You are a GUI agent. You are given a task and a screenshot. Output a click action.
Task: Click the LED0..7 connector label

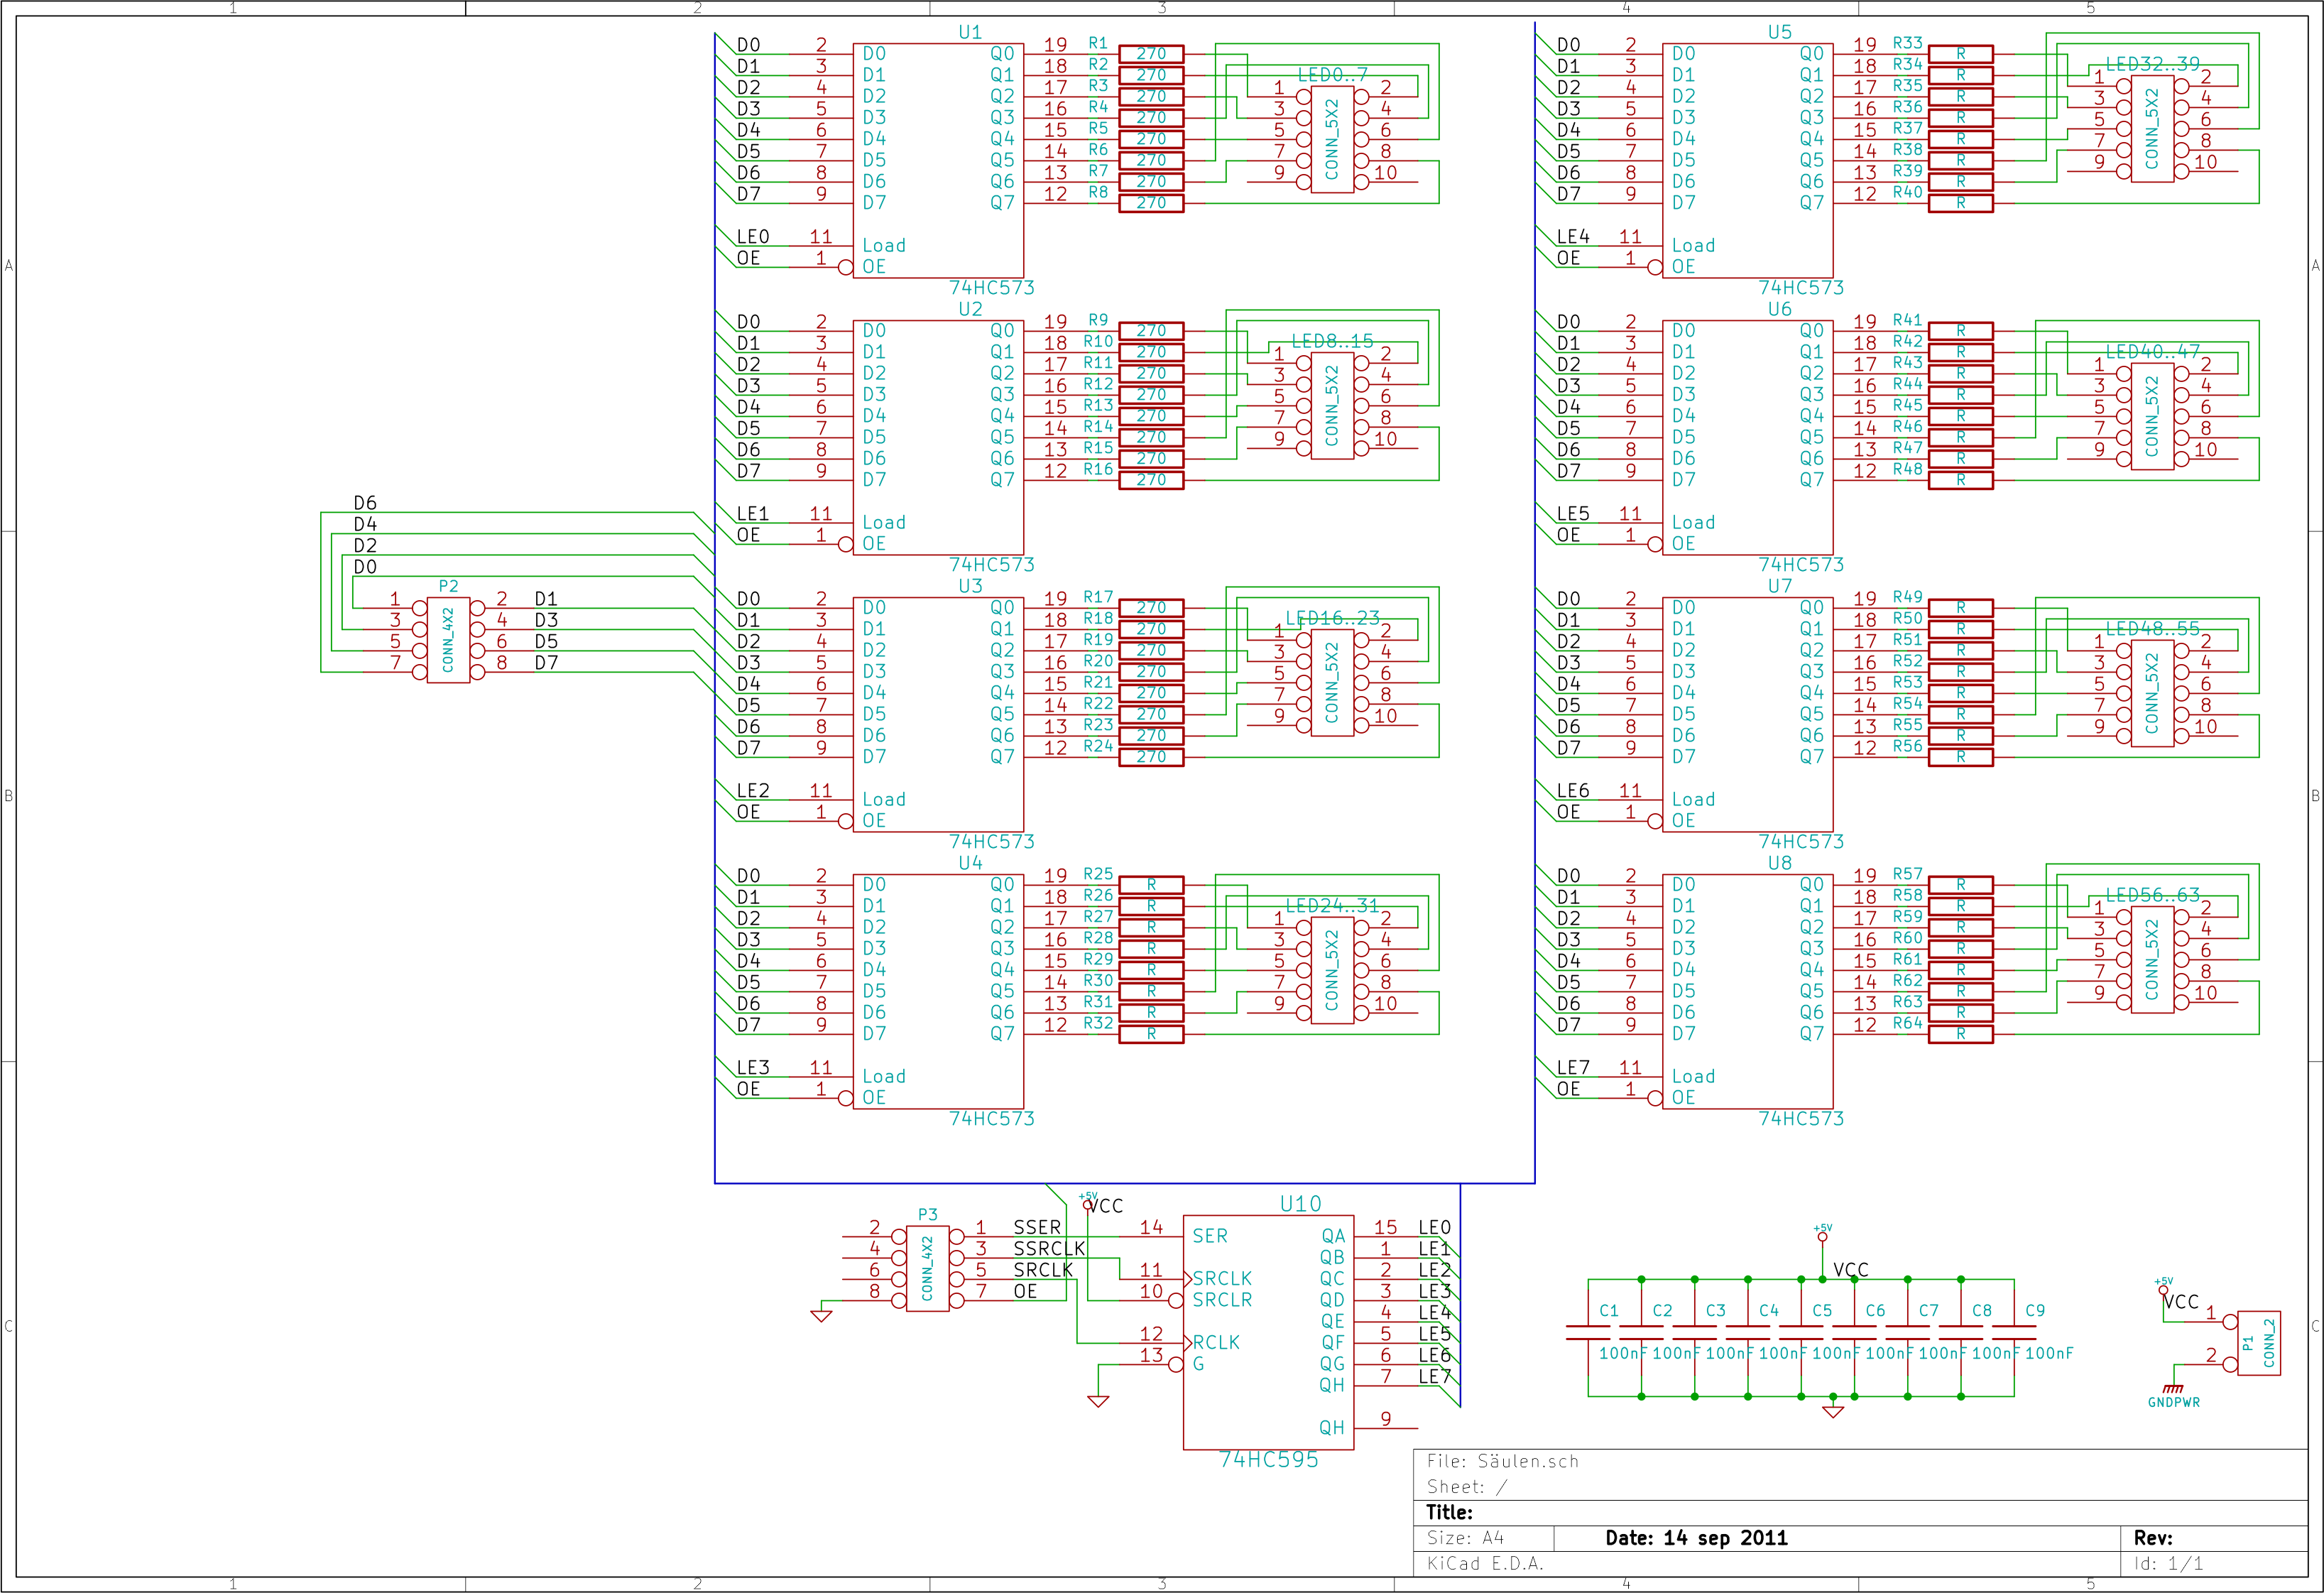click(1332, 75)
